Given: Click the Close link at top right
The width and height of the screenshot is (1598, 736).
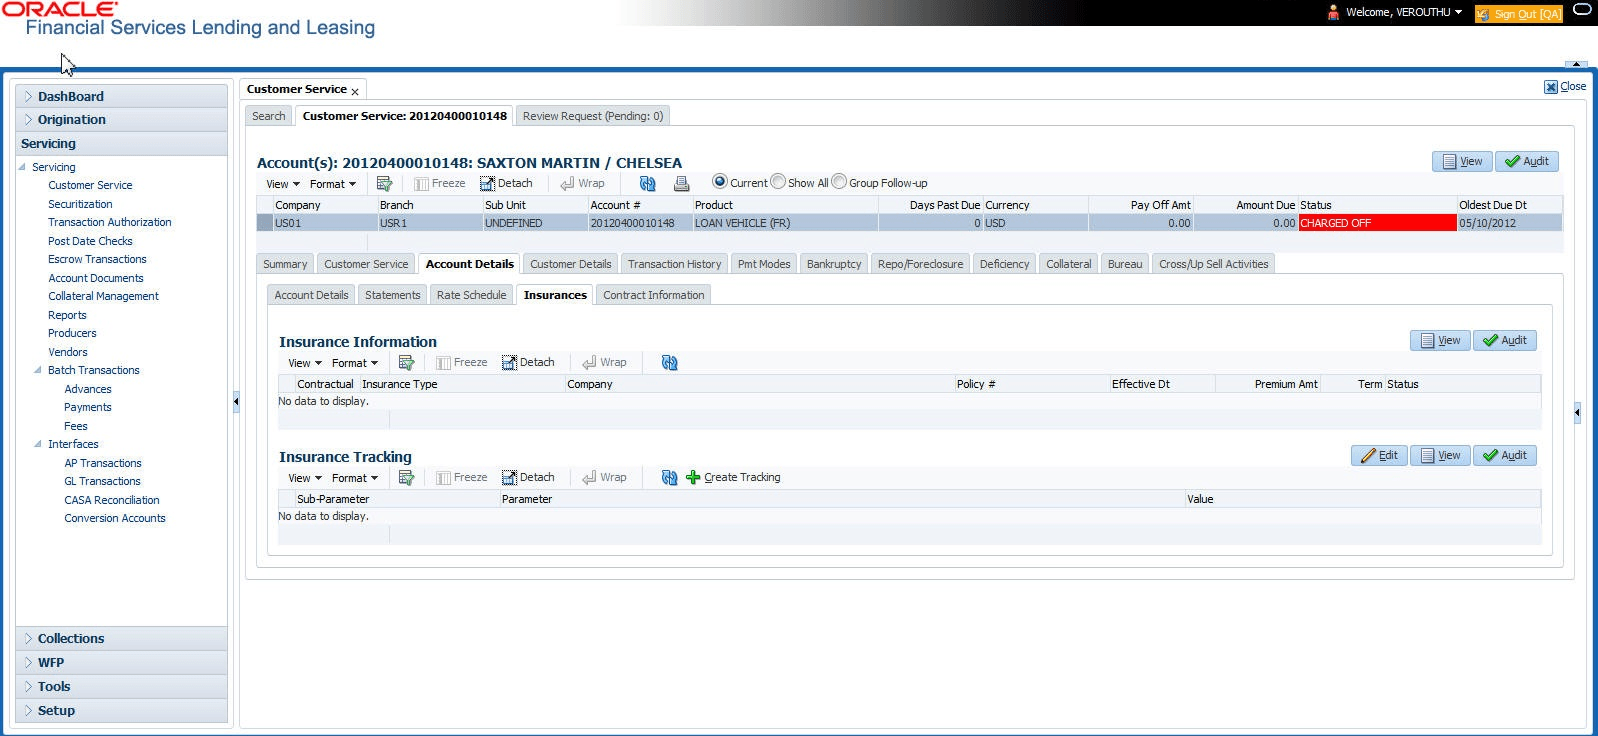Looking at the screenshot, I should (1566, 87).
